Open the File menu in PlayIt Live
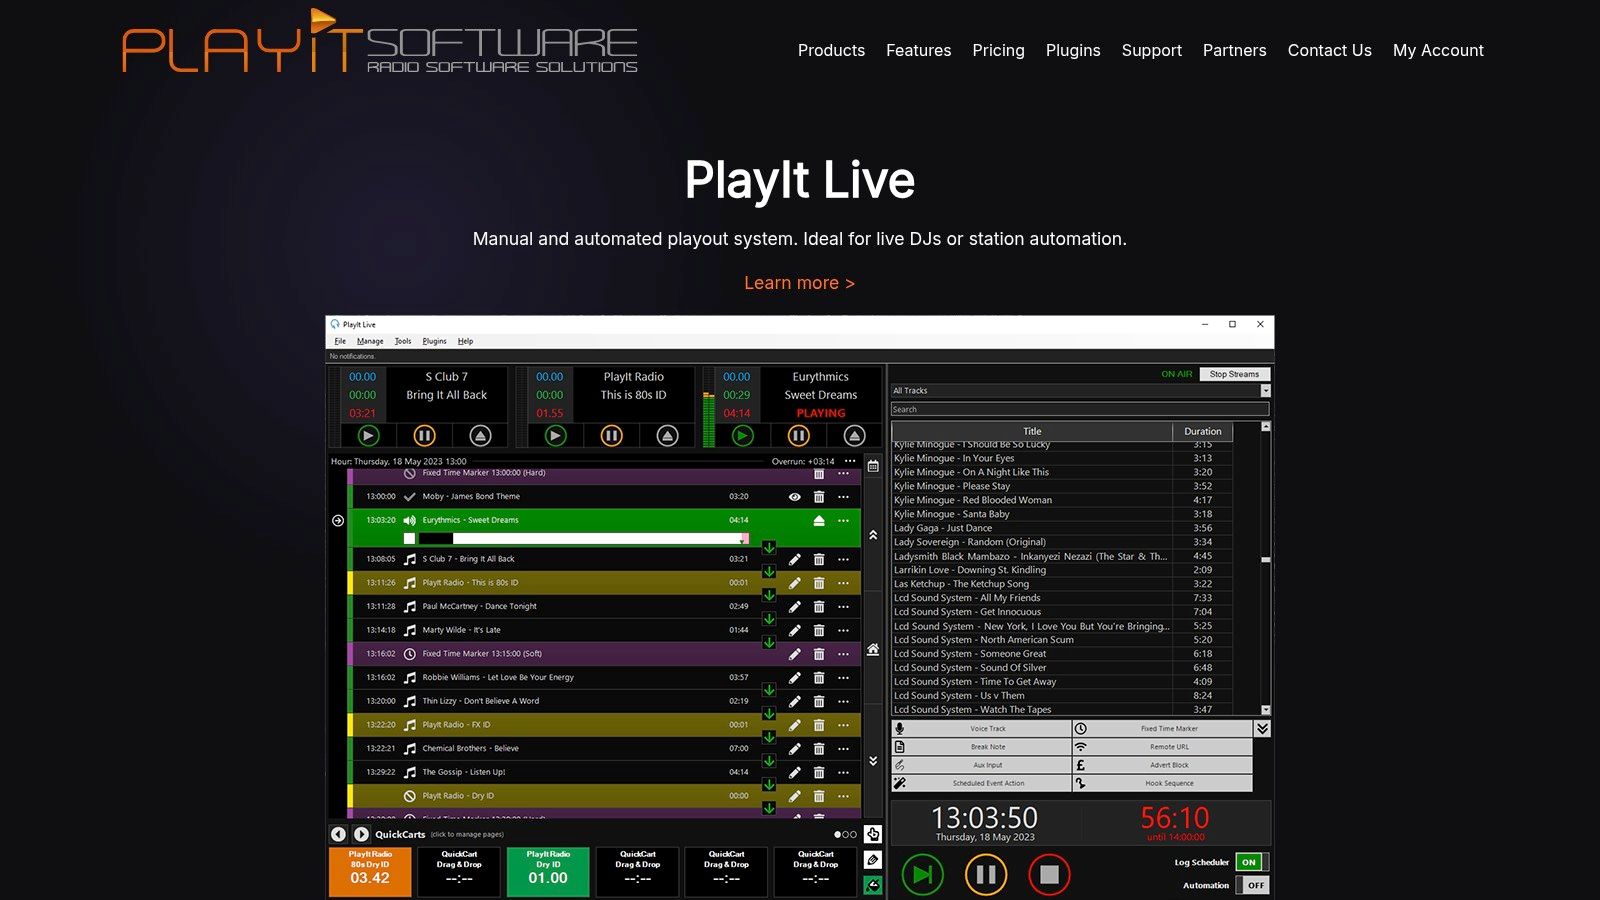 [x=340, y=341]
